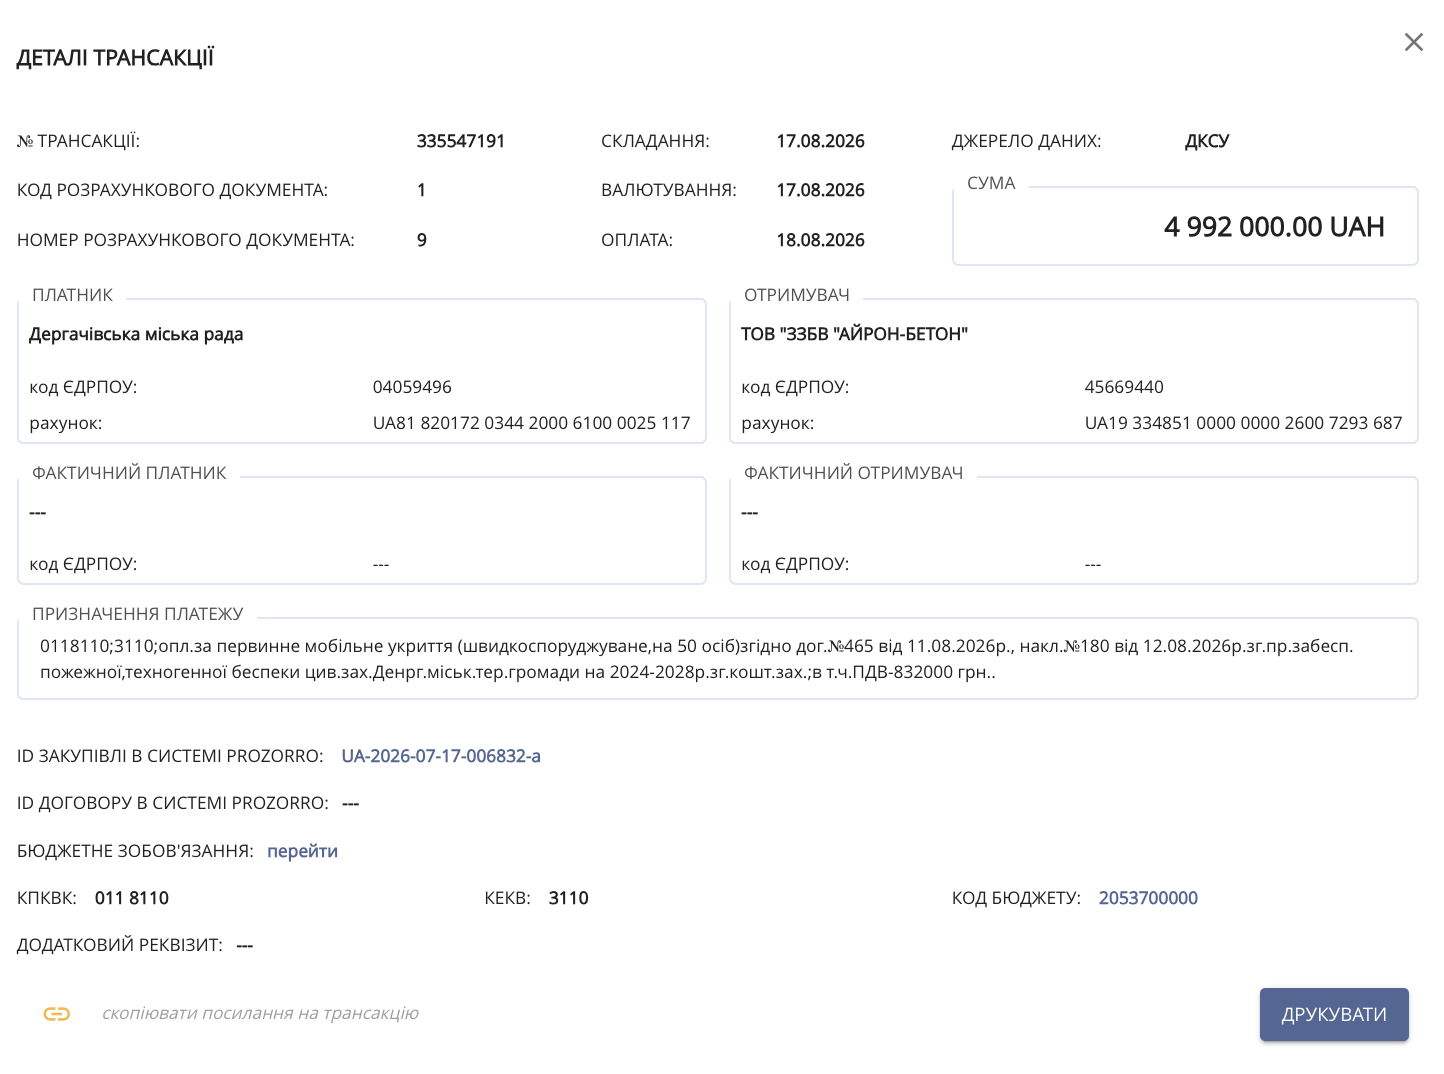Click КПКВК value 011 8110
The height and width of the screenshot is (1074, 1444).
tap(132, 898)
